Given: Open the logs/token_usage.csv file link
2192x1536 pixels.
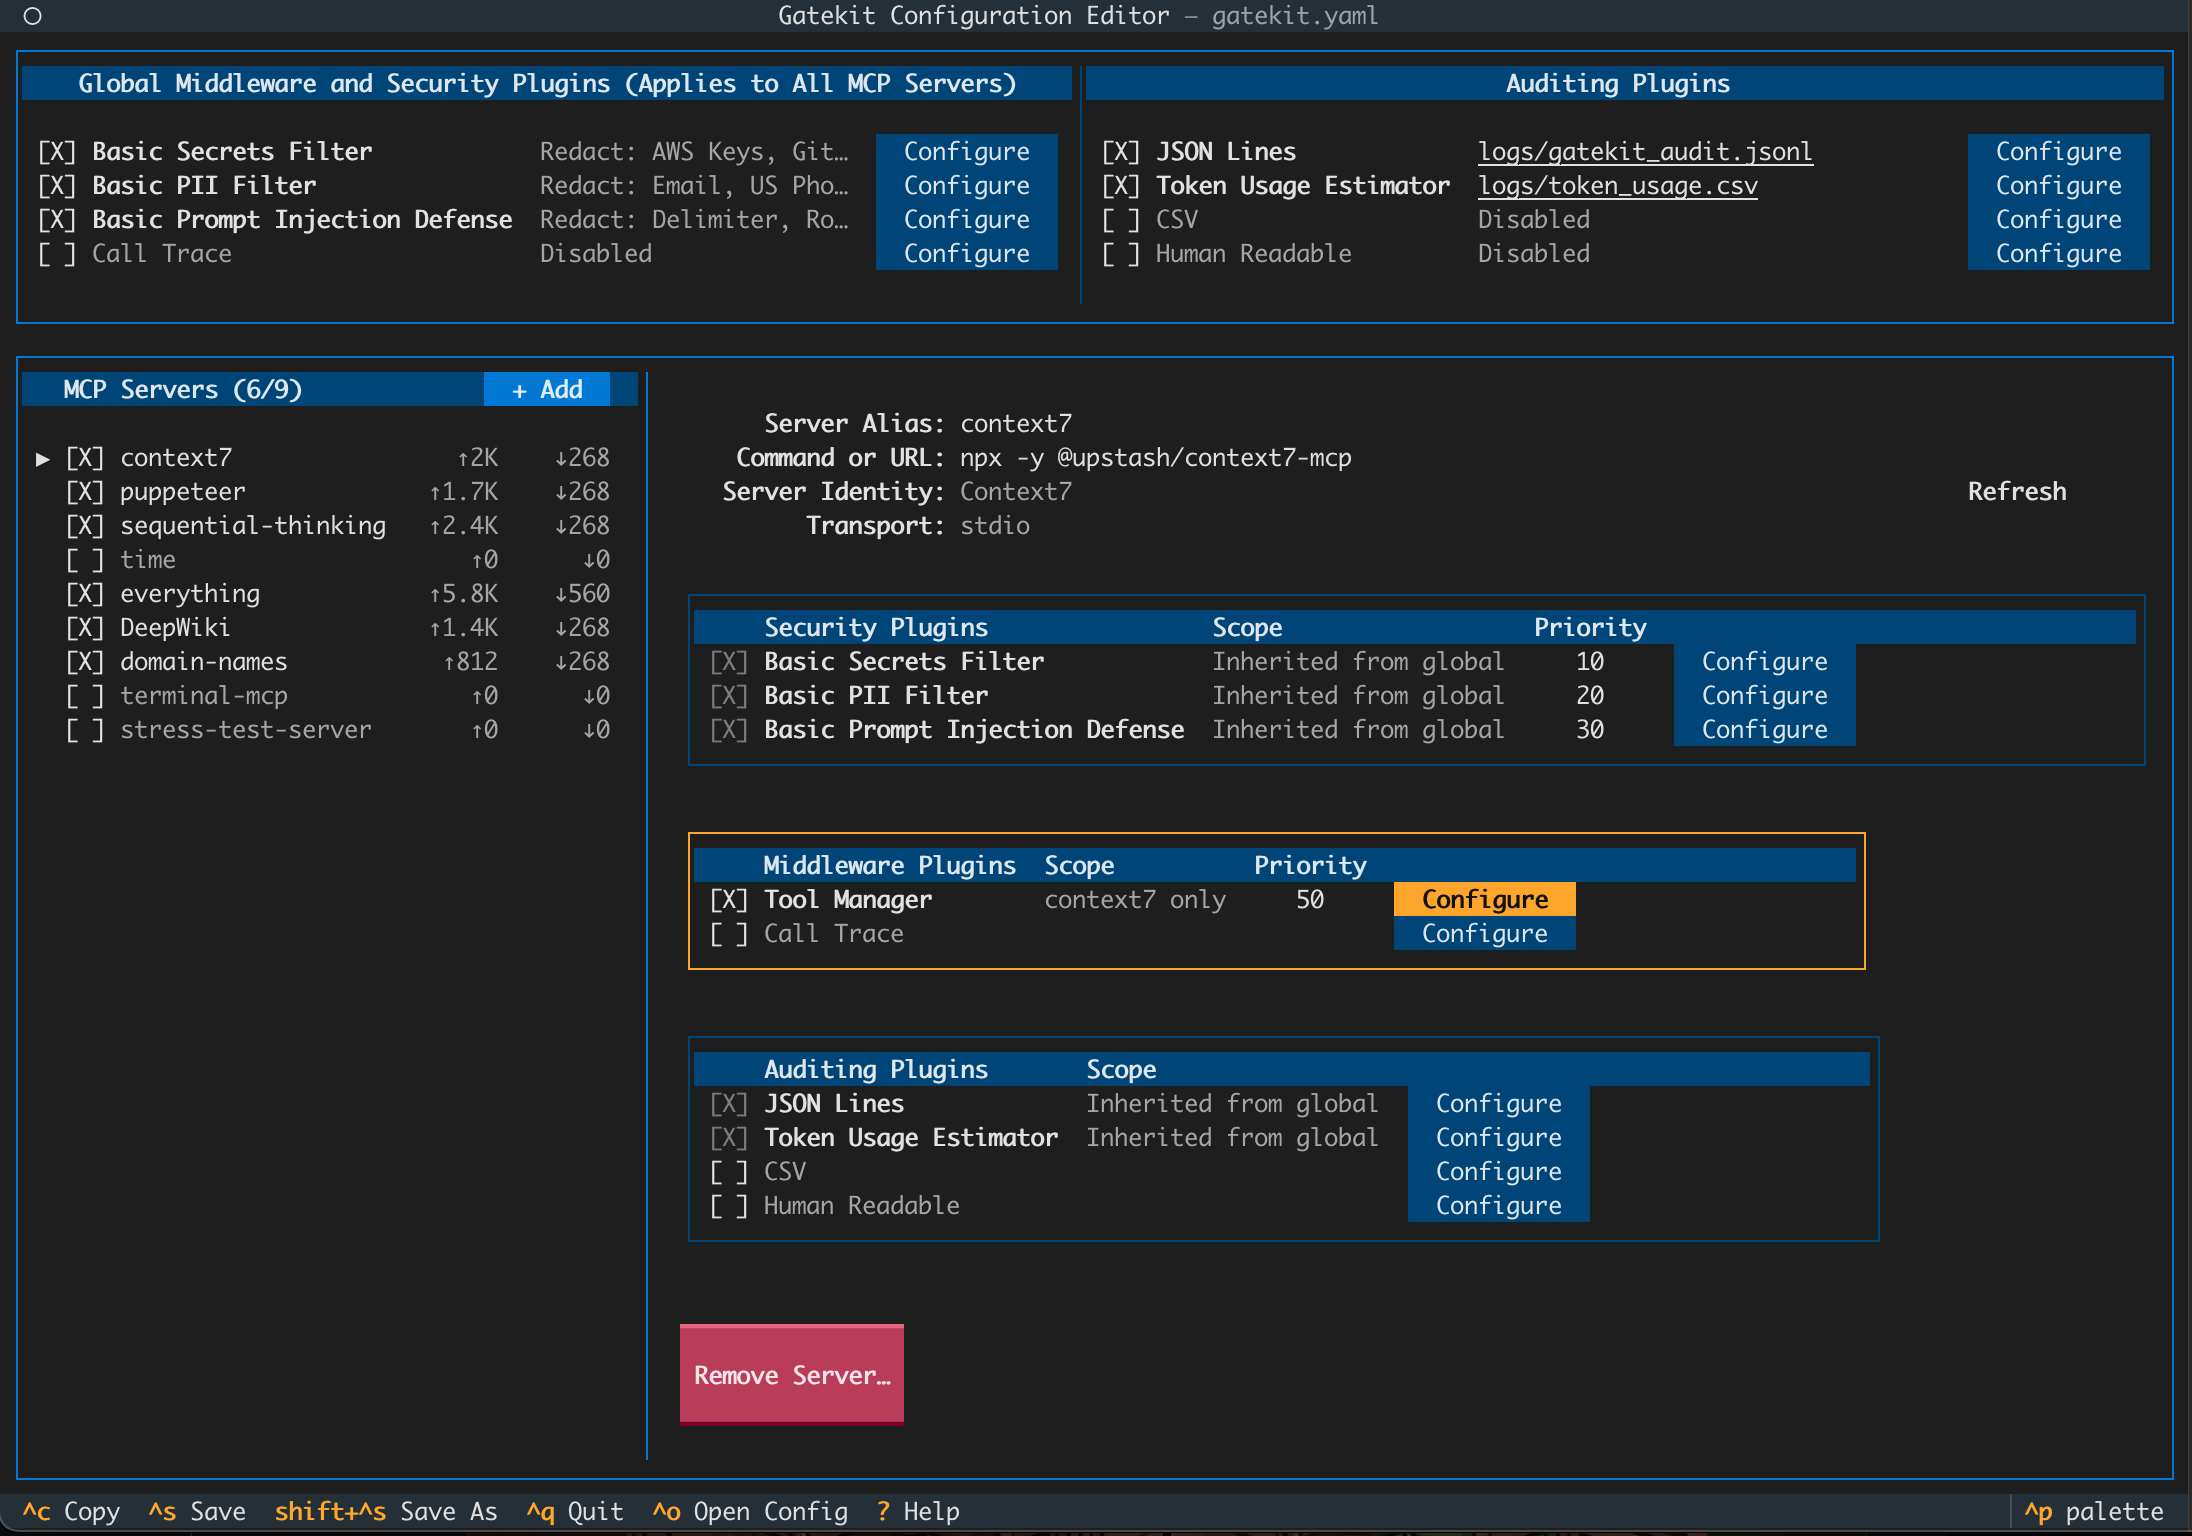Looking at the screenshot, I should tap(1617, 185).
